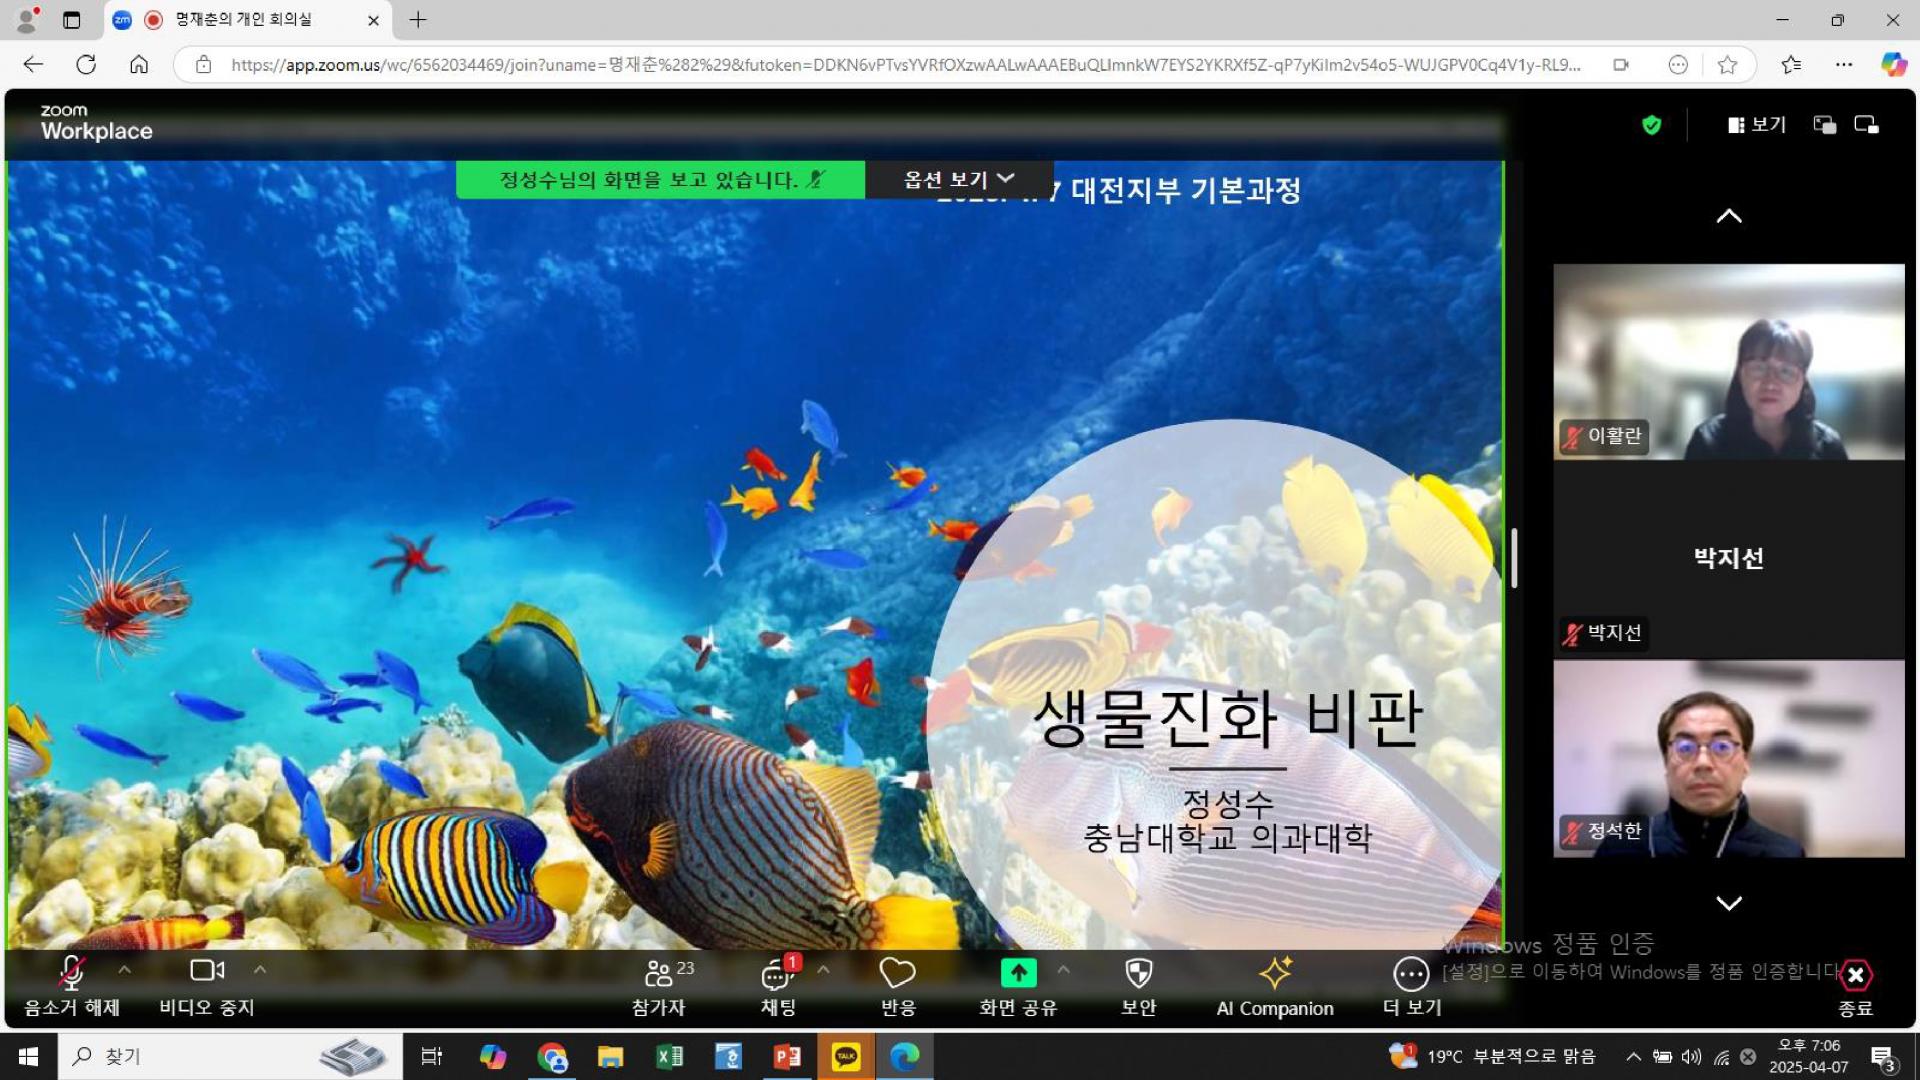Screen dimensions: 1920x1080
Task: Open browser settings and more ellipsis
Action: [x=1844, y=65]
